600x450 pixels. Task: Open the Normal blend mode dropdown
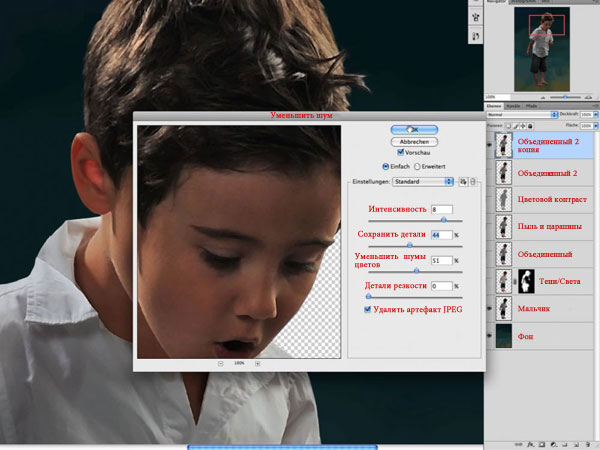(x=522, y=115)
